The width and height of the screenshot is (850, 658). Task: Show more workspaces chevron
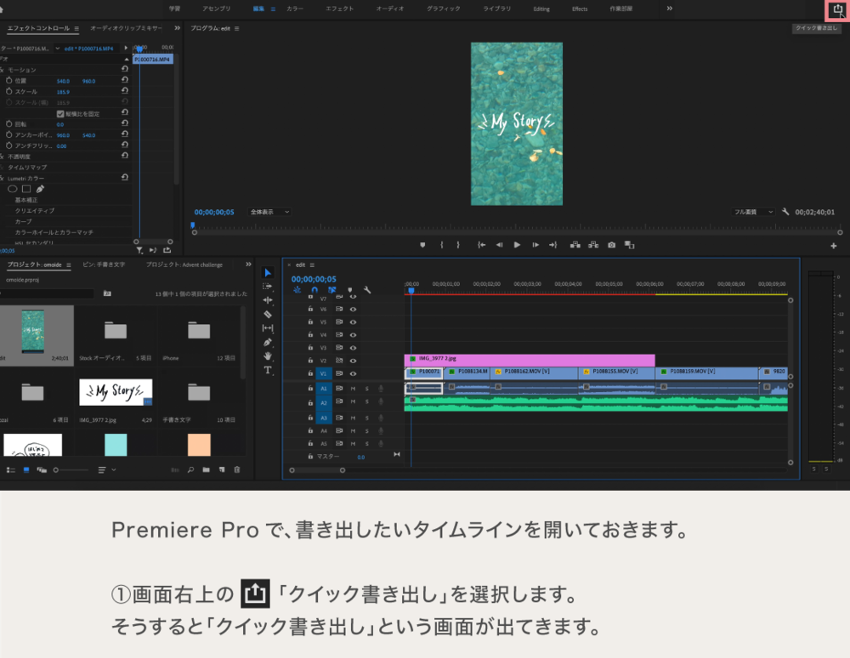669,8
